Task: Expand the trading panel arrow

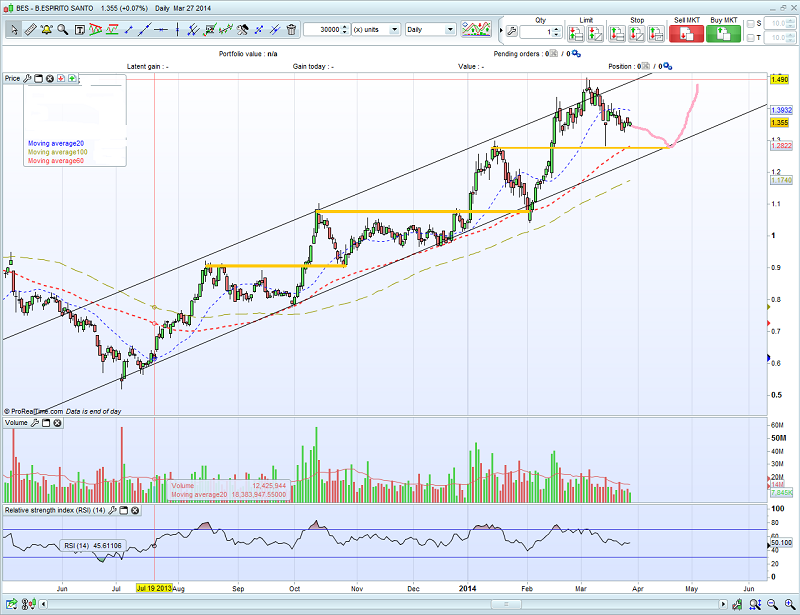Action: [x=501, y=31]
